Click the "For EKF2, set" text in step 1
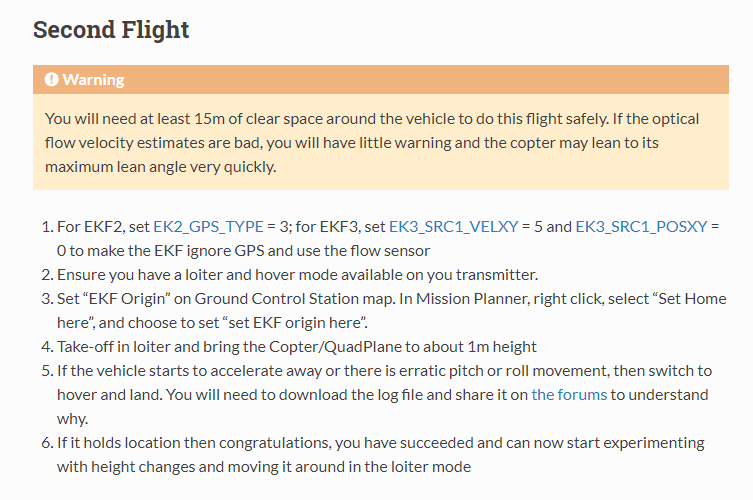 tap(103, 227)
